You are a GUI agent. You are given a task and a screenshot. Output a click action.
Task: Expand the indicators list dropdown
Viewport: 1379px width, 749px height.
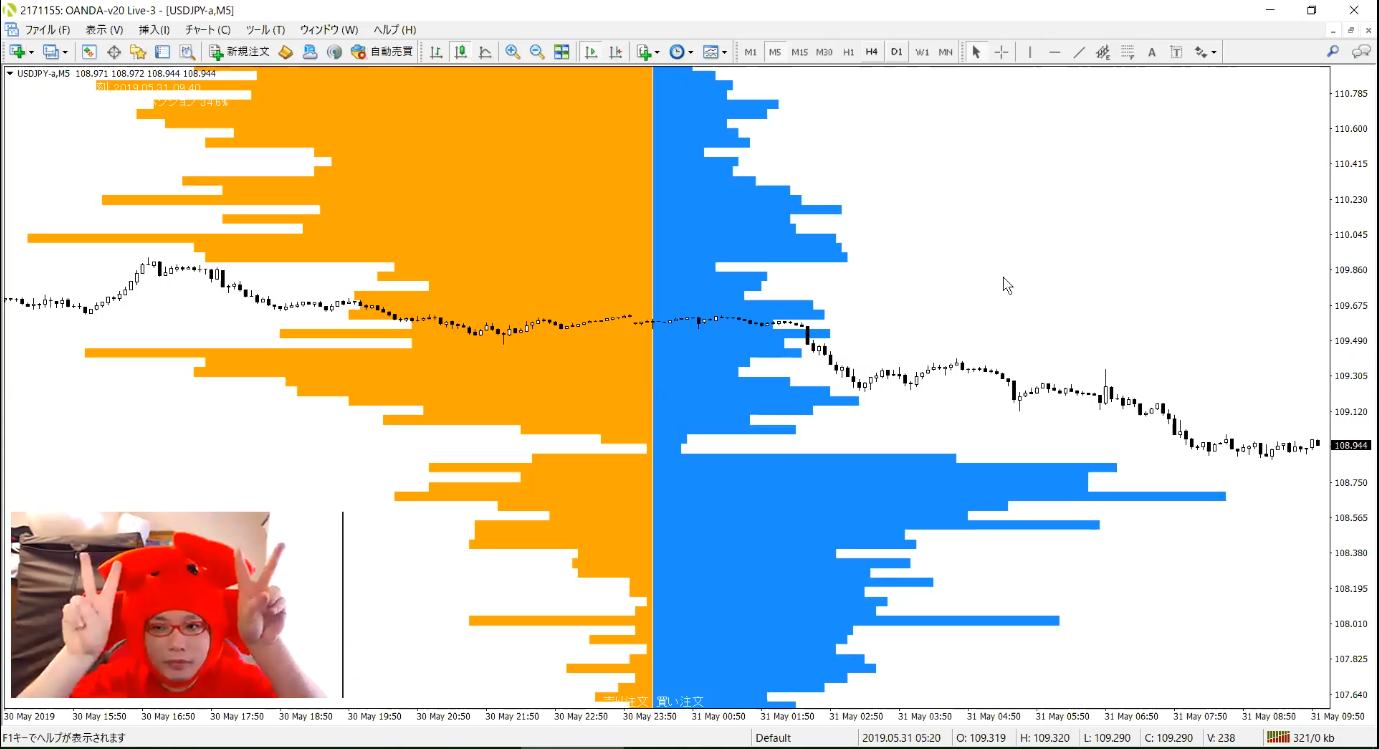click(x=657, y=52)
